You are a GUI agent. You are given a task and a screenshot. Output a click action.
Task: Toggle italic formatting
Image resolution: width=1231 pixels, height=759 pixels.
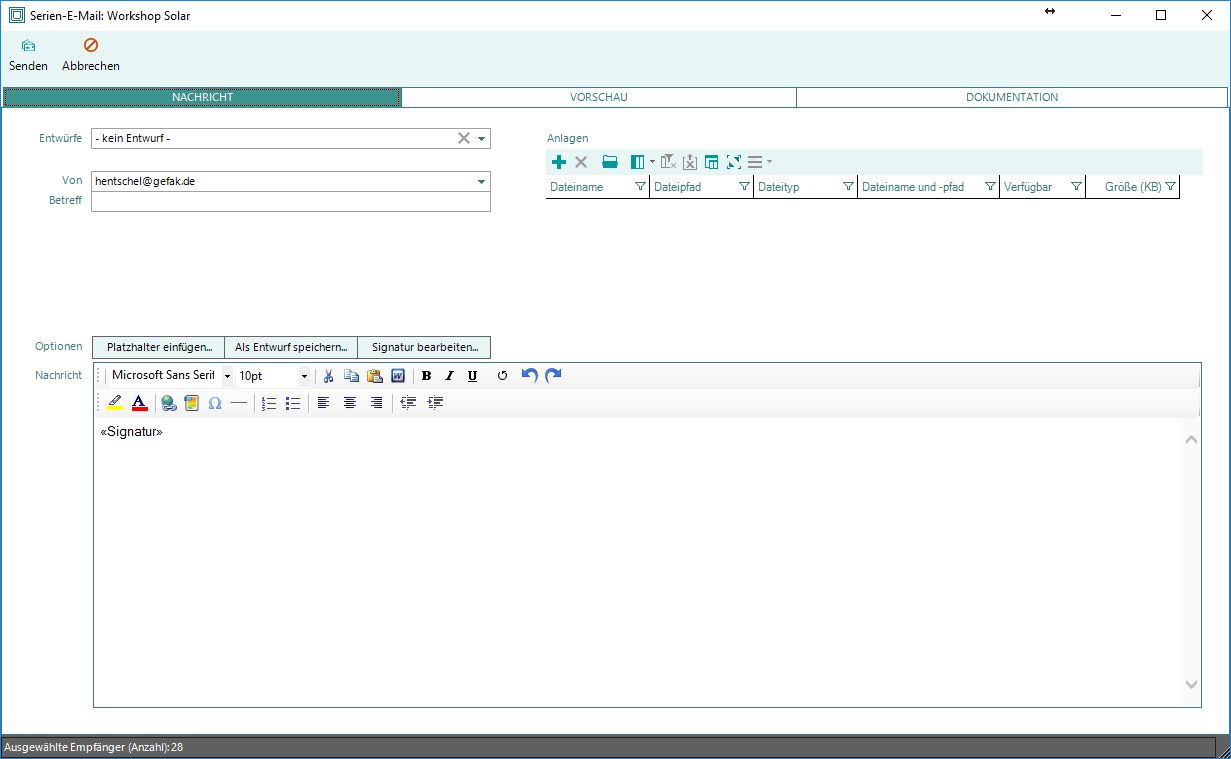[x=449, y=376]
